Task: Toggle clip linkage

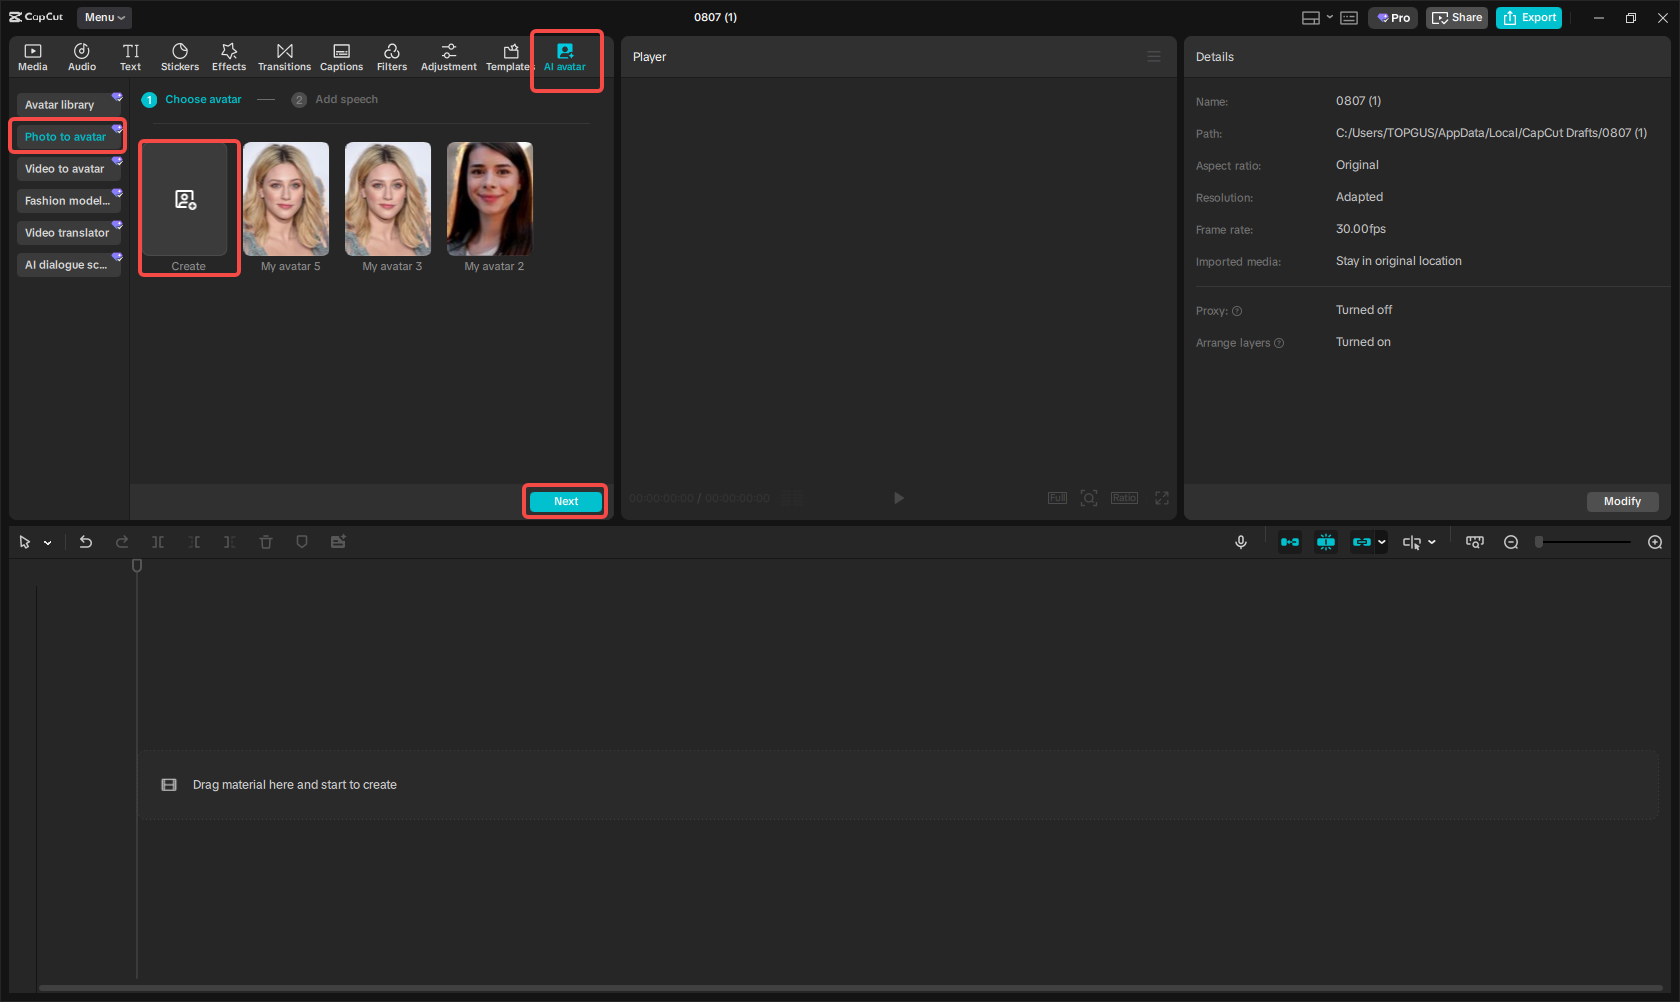Action: 1361,542
